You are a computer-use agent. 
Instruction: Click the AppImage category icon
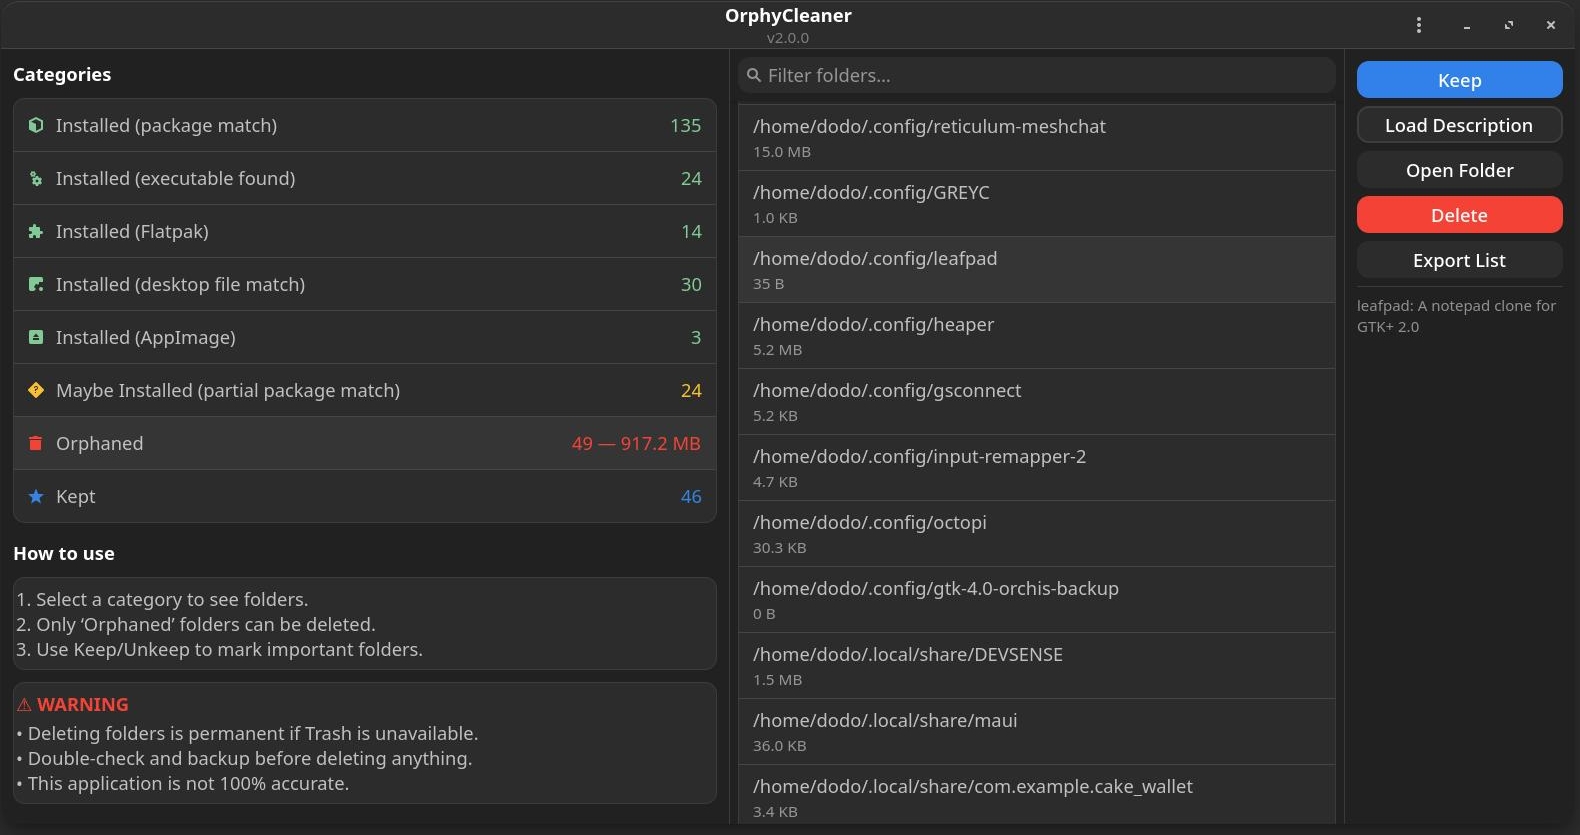(36, 337)
